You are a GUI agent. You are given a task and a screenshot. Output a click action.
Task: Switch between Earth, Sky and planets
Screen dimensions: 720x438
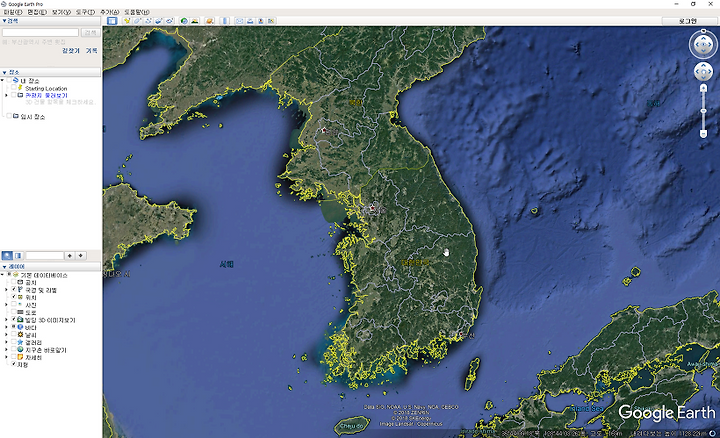(209, 21)
